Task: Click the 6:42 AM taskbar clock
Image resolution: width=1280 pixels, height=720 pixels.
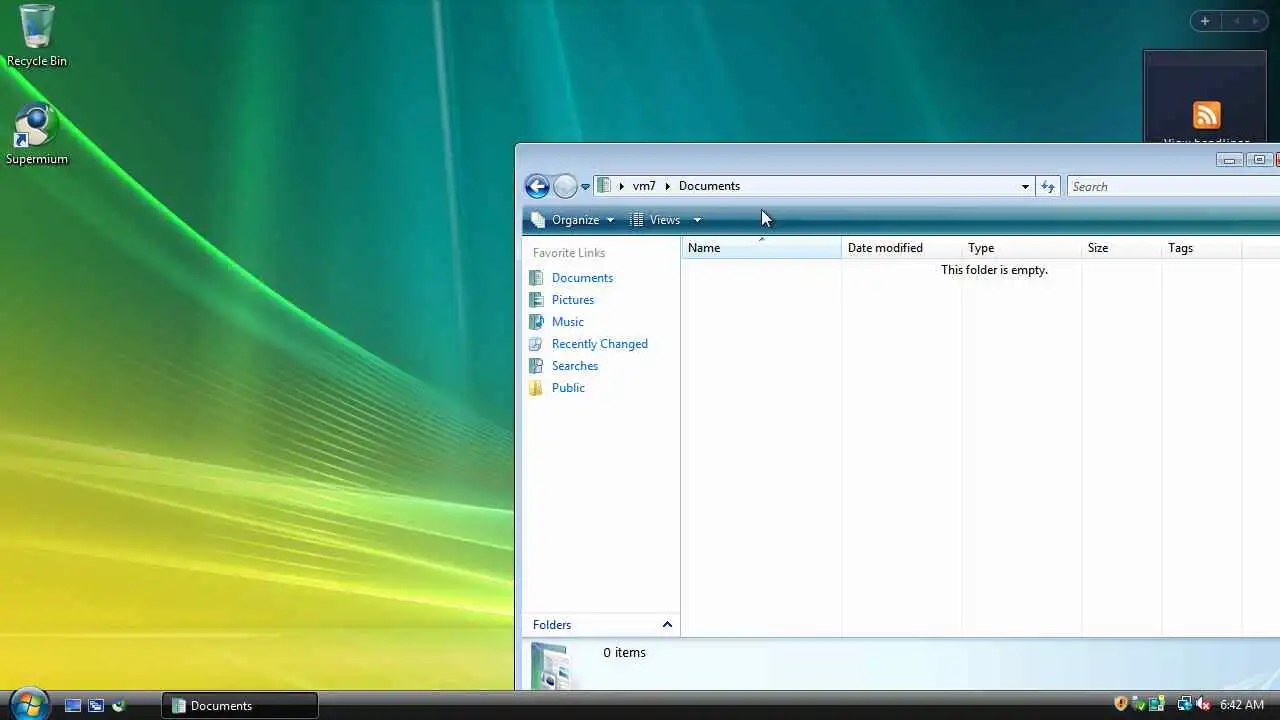Action: pyautogui.click(x=1242, y=705)
